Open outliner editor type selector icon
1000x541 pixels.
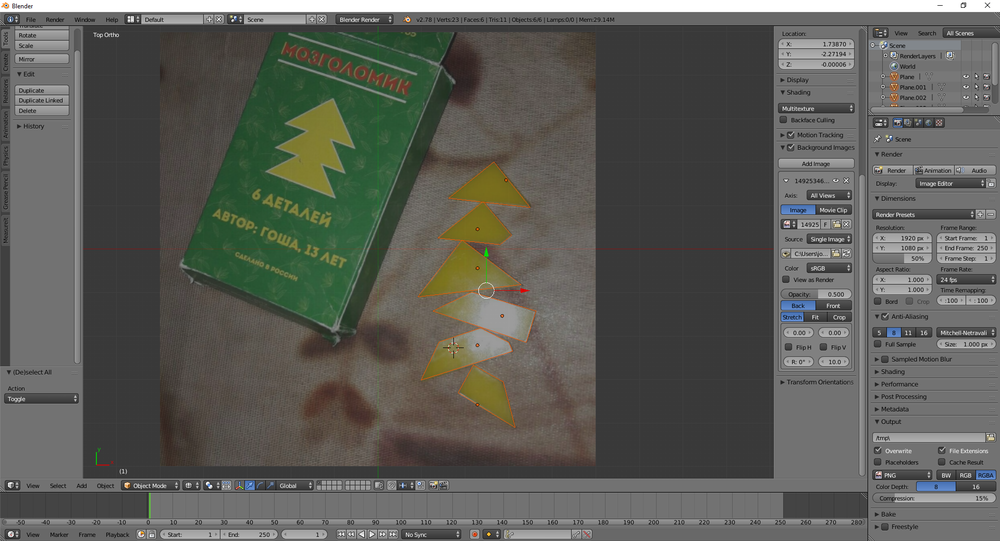881,33
